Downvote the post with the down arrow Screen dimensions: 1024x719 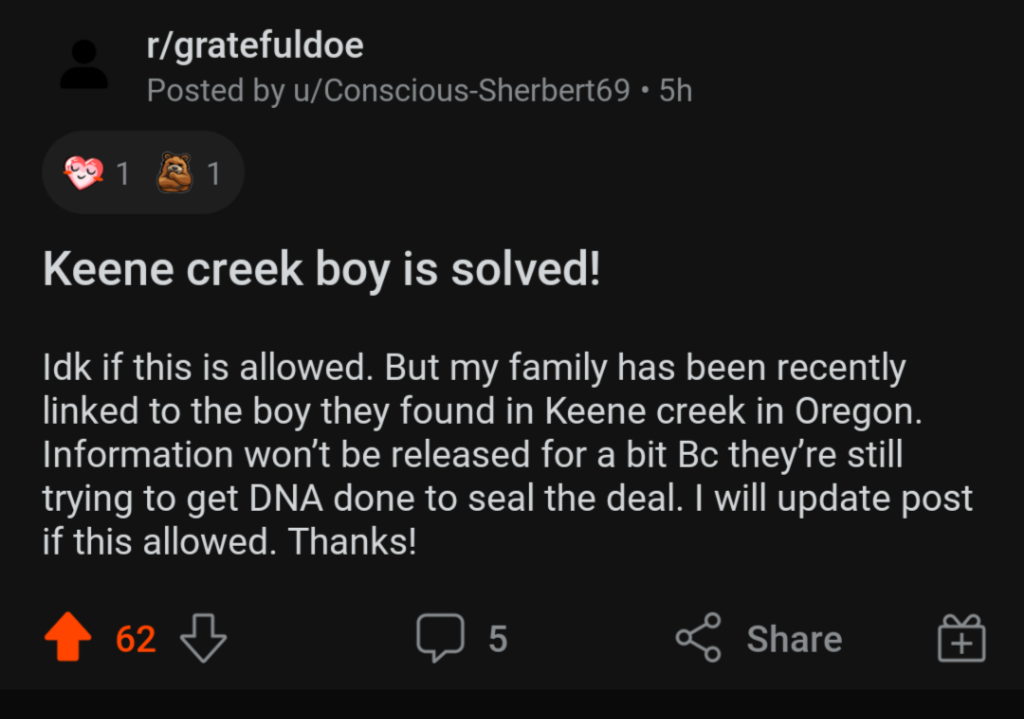point(203,638)
